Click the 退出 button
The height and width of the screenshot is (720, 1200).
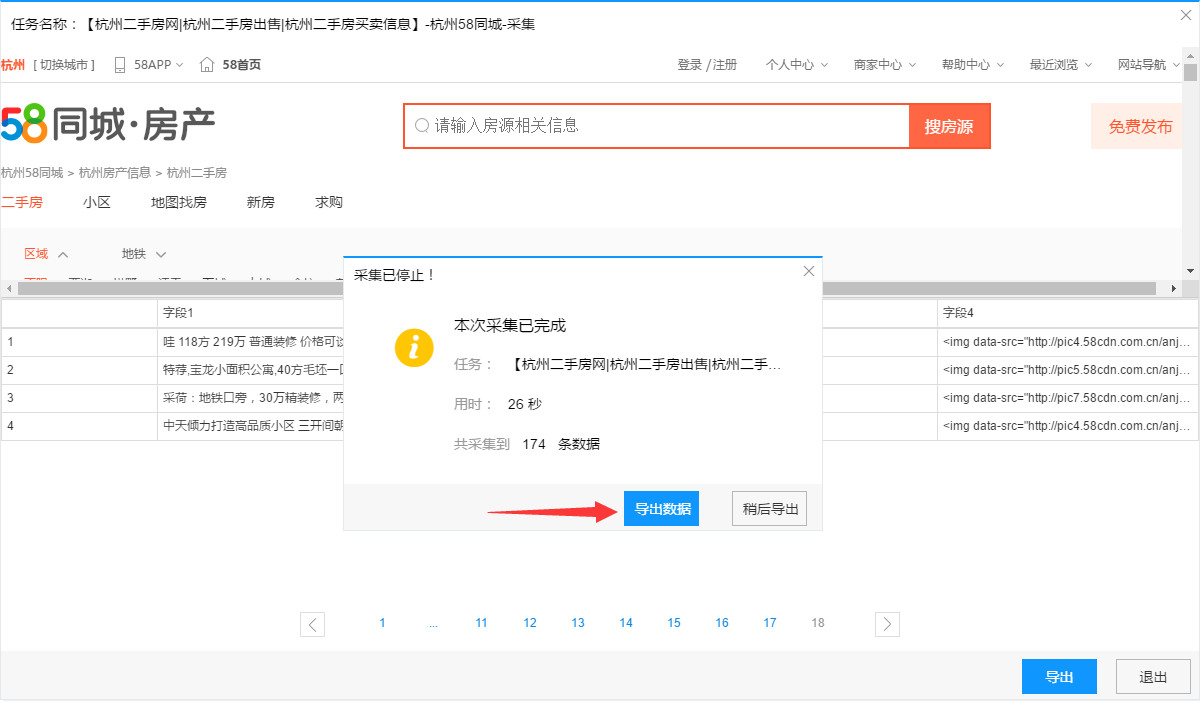(x=1153, y=677)
